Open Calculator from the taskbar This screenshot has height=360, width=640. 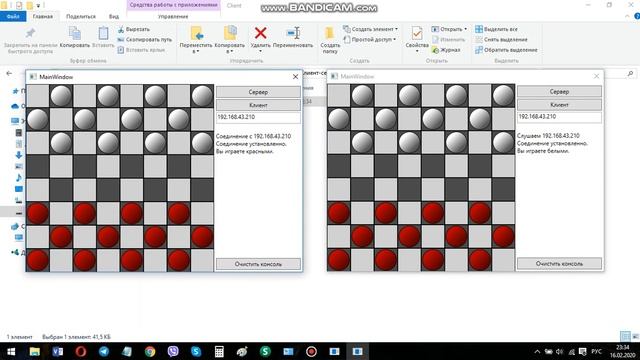219,351
